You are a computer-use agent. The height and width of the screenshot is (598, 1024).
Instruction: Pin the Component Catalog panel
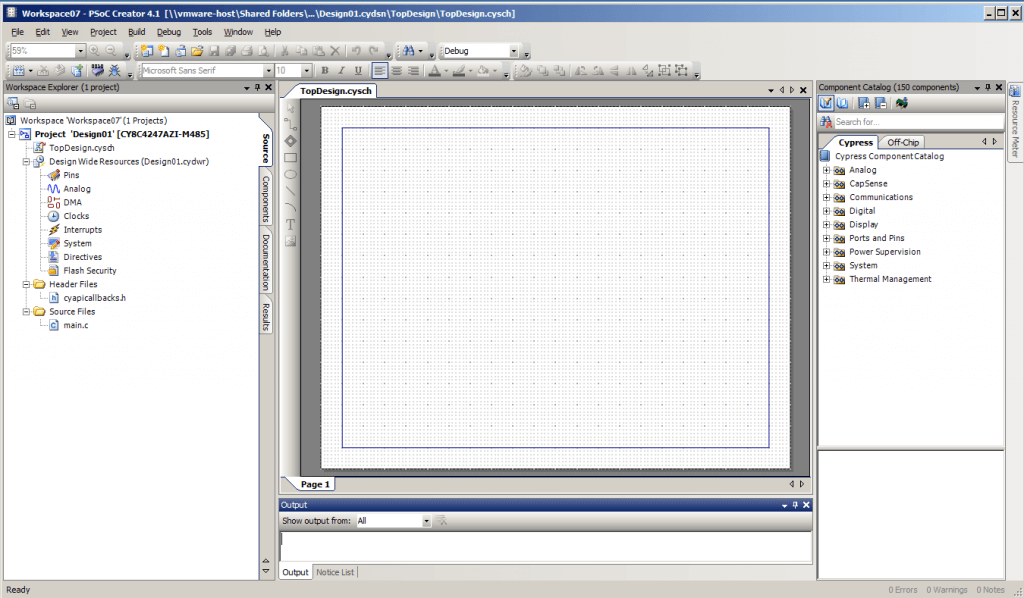[x=987, y=87]
